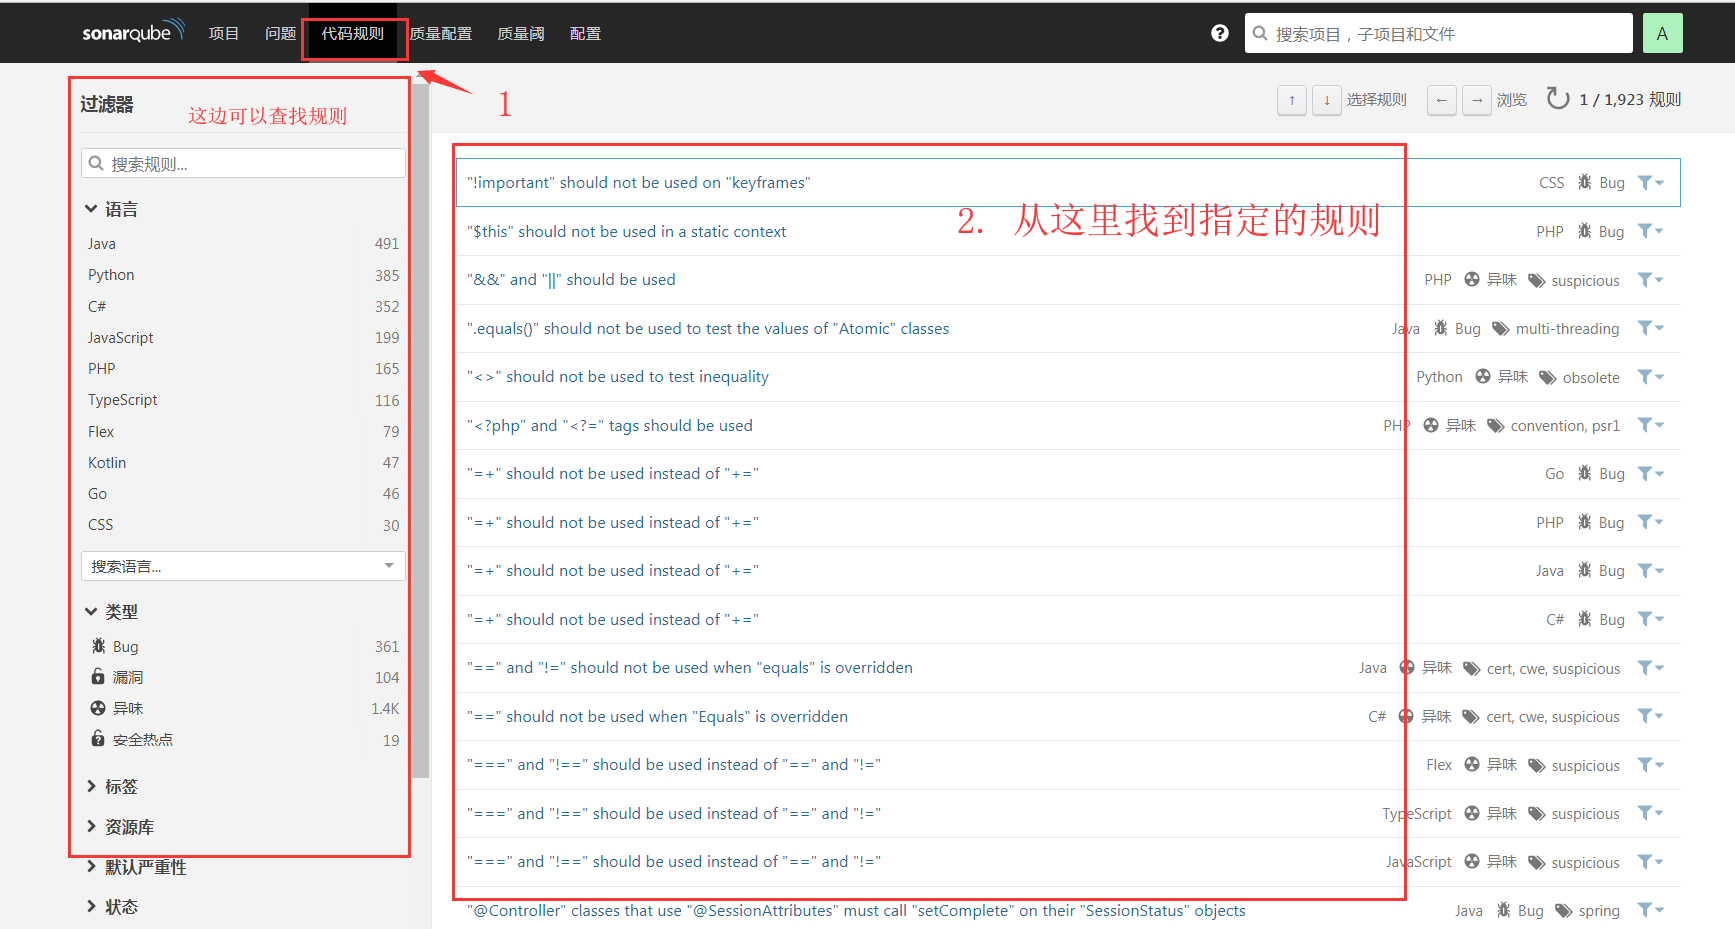This screenshot has height=929, width=1735.
Task: Click the down arrow rule navigation icon
Action: [x=1326, y=100]
